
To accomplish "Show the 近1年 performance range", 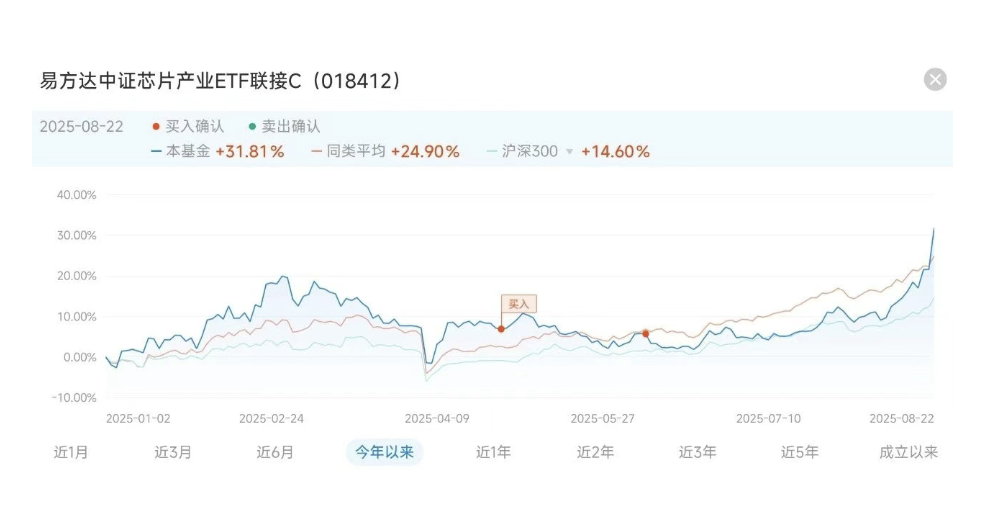I will 493,452.
